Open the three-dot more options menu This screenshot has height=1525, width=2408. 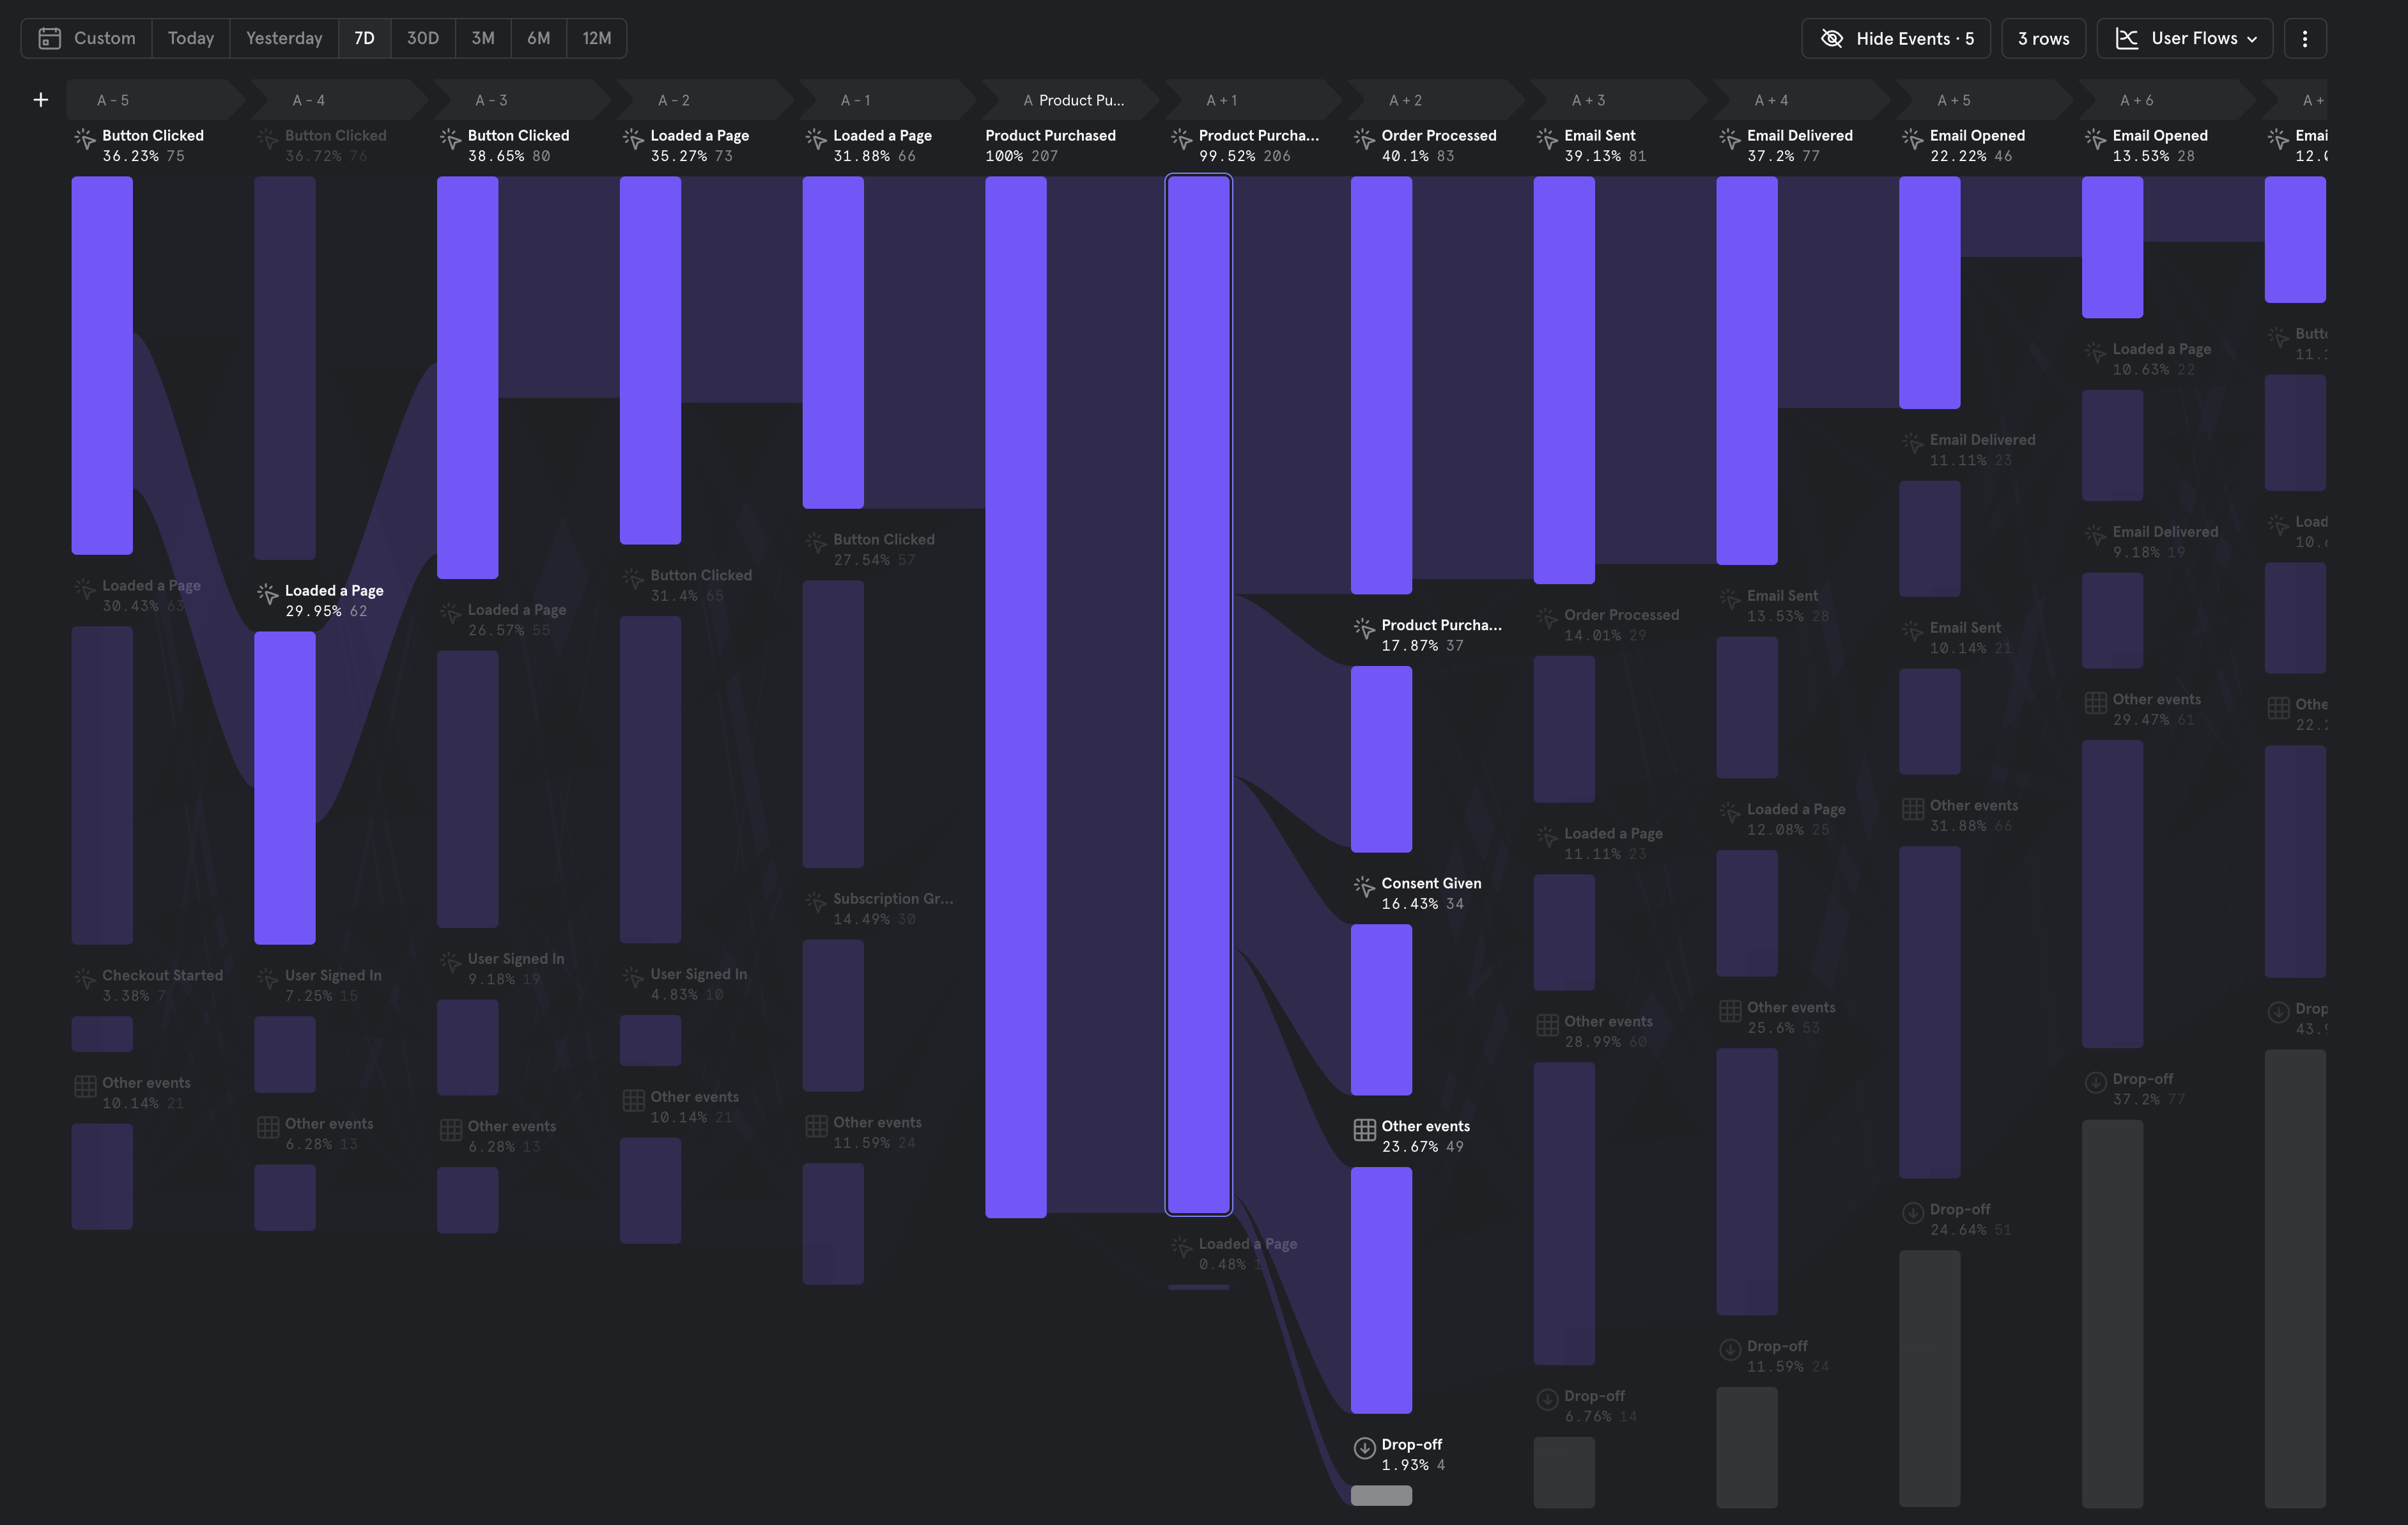[2305, 38]
